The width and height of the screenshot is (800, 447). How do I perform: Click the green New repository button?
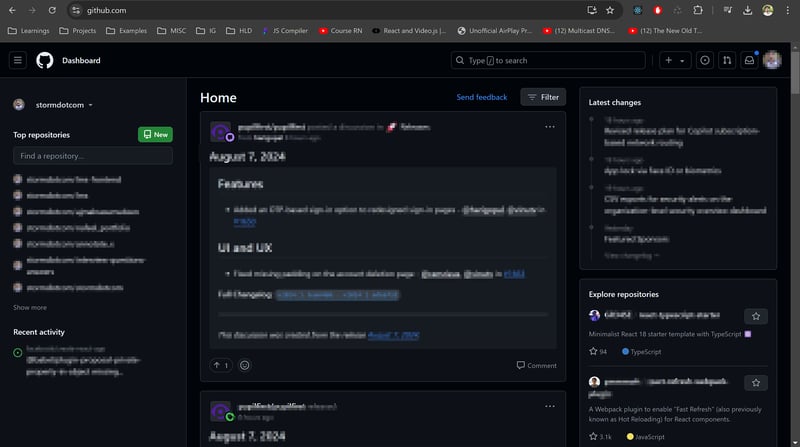[x=154, y=134]
